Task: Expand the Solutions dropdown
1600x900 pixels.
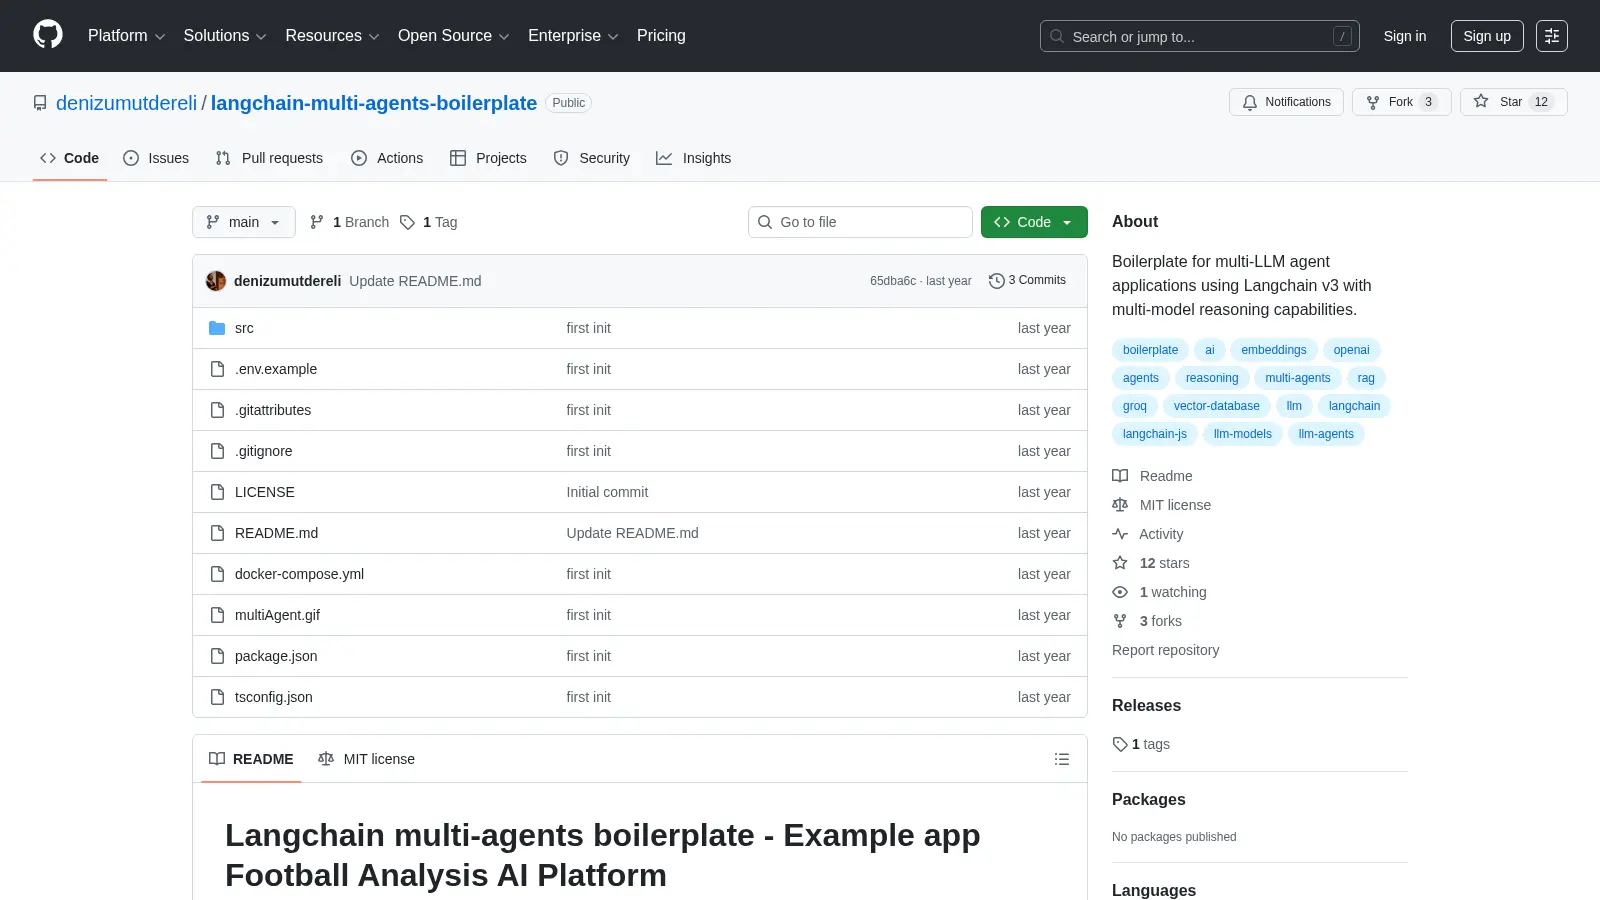Action: 225,36
